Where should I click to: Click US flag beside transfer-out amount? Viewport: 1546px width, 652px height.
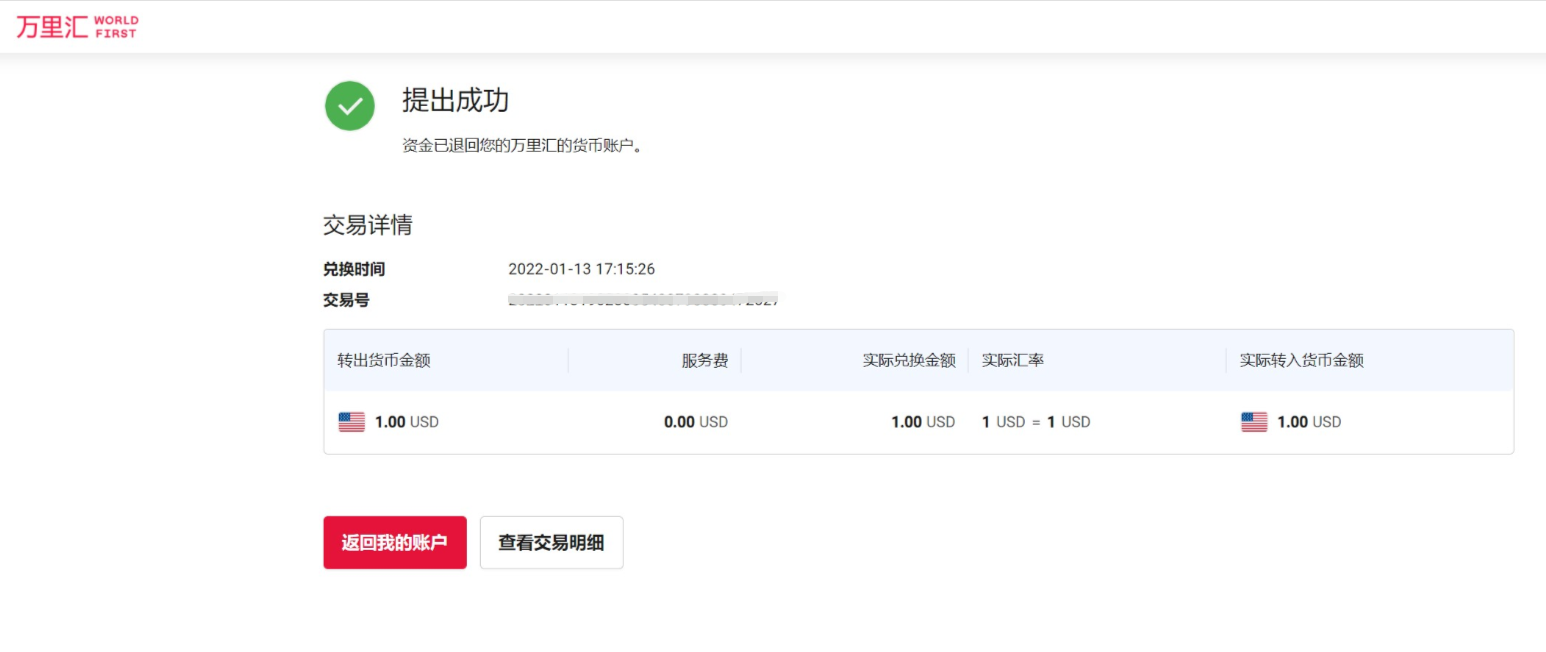point(352,422)
